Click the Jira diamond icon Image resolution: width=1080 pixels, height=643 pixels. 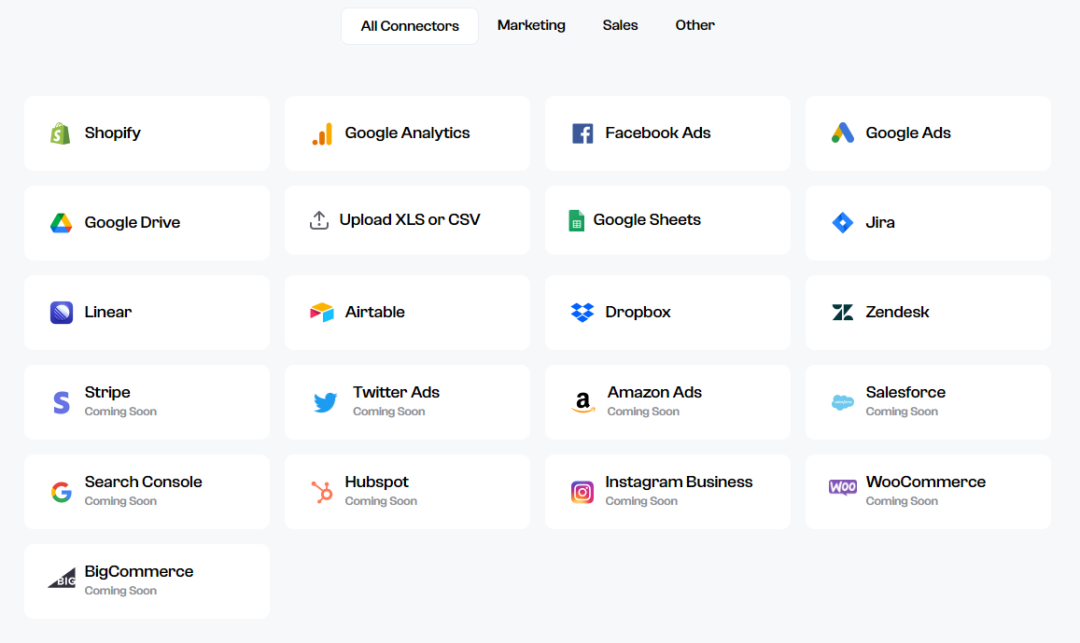point(843,223)
